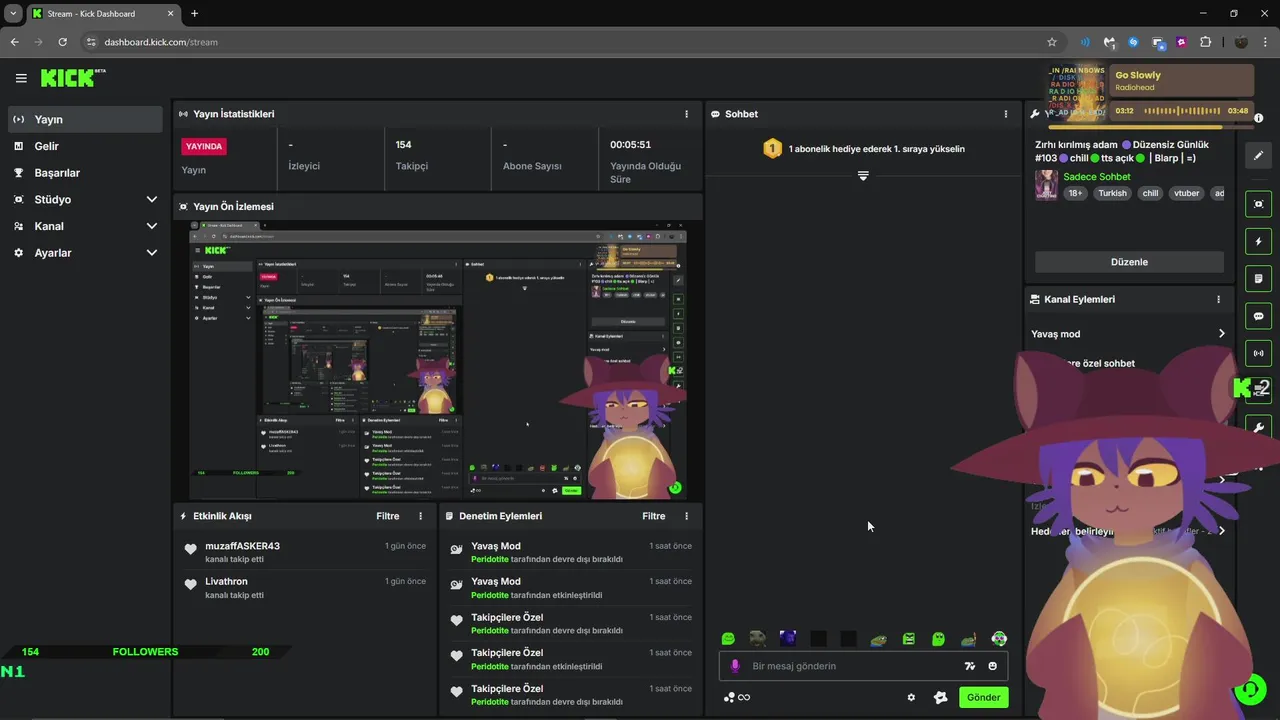The height and width of the screenshot is (720, 1280).
Task: Click the YAYINDA live badge
Action: coord(204,146)
